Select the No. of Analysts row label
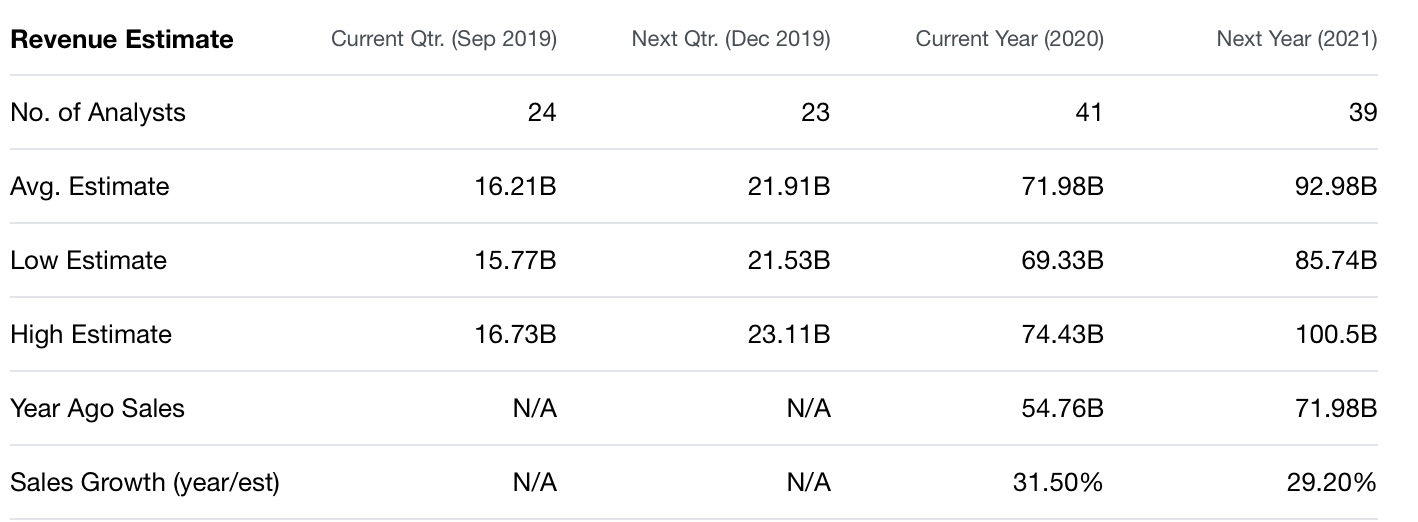Screen dimensions: 1418x522 pyautogui.click(x=98, y=113)
